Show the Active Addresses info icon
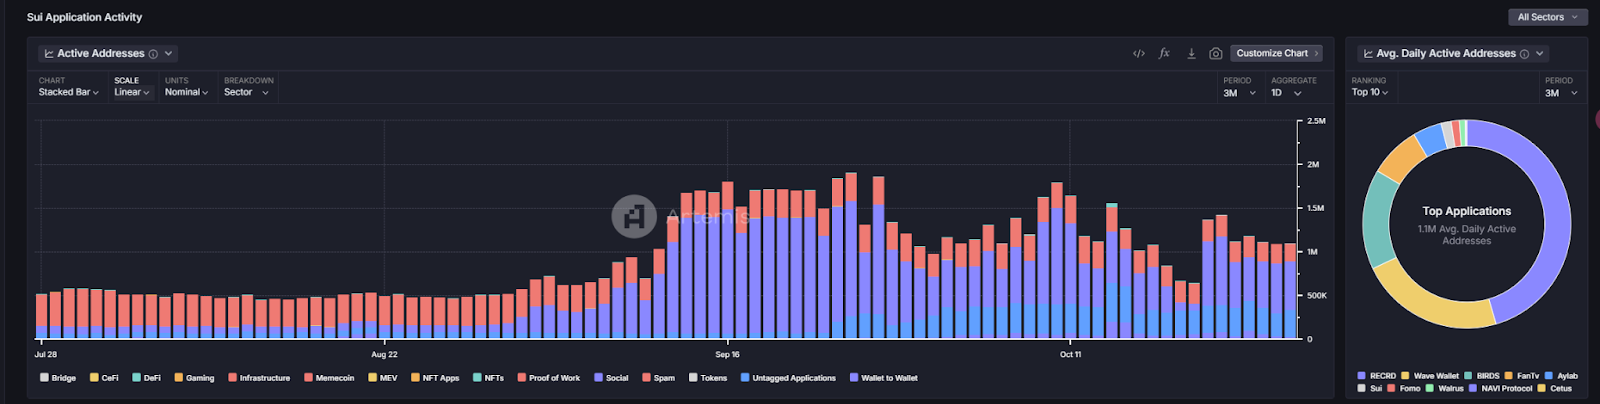Viewport: 1600px width, 404px height. pyautogui.click(x=153, y=54)
